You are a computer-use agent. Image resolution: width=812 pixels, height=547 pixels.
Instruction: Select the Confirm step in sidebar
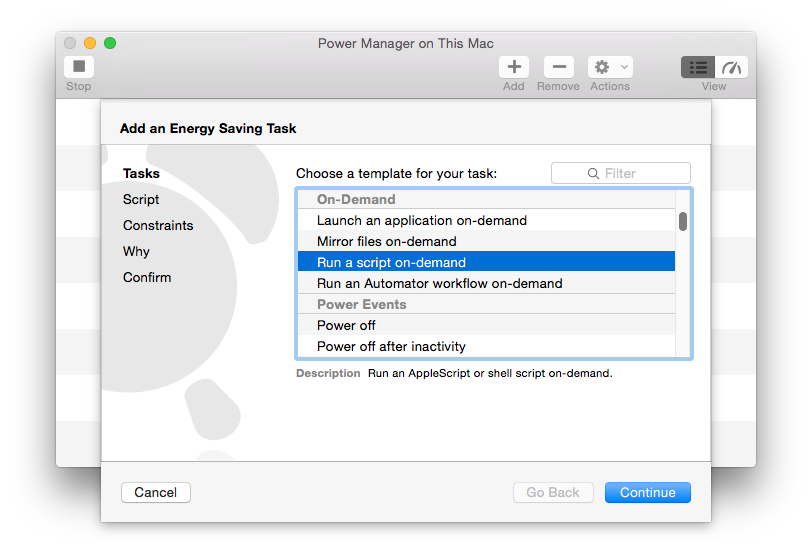(x=147, y=277)
